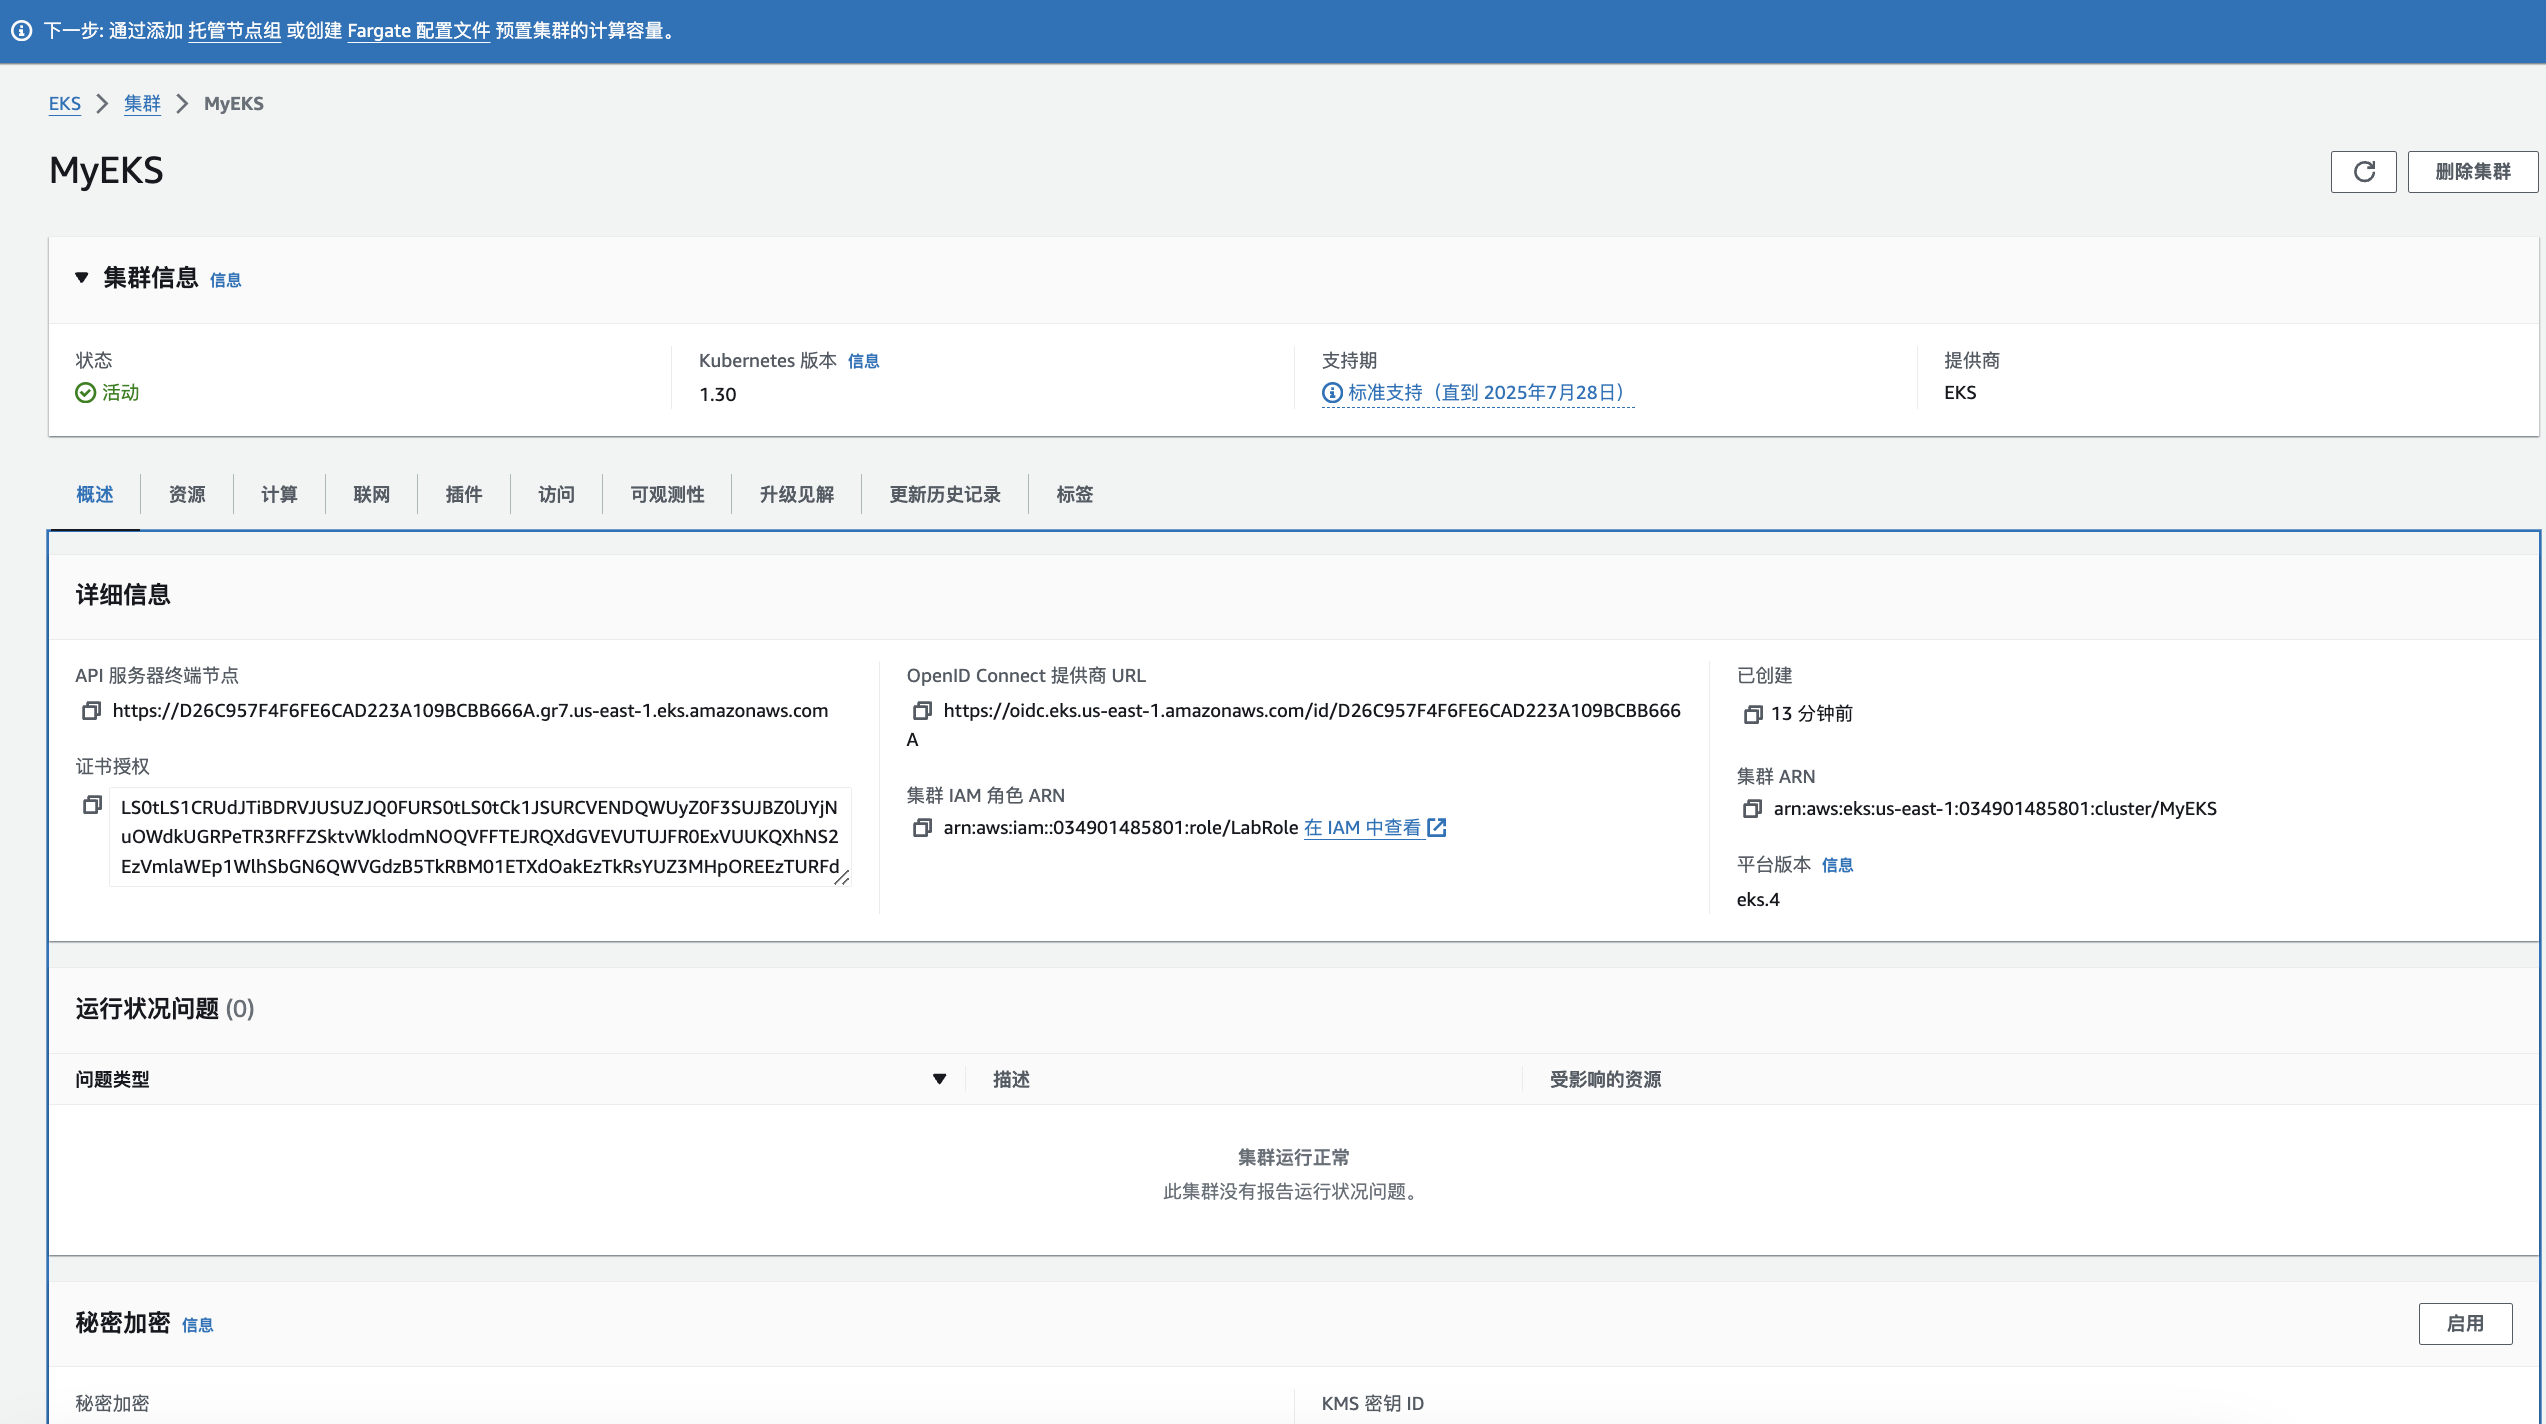Open the 插件 tab

point(464,495)
